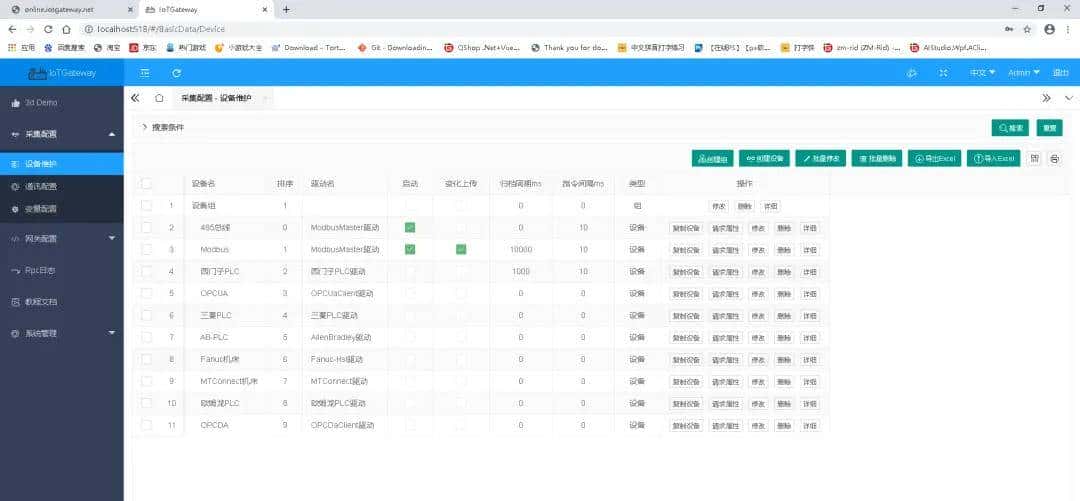This screenshot has height=501, width=1080.
Task: Click the IoTGateway logo
Action: (x=62, y=72)
